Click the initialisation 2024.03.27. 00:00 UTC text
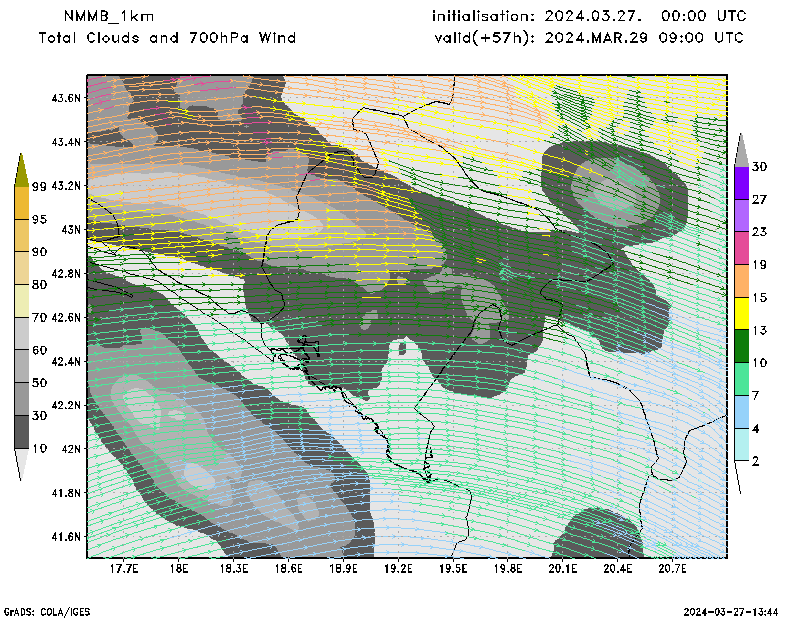This screenshot has width=800, height=618. click(x=589, y=16)
